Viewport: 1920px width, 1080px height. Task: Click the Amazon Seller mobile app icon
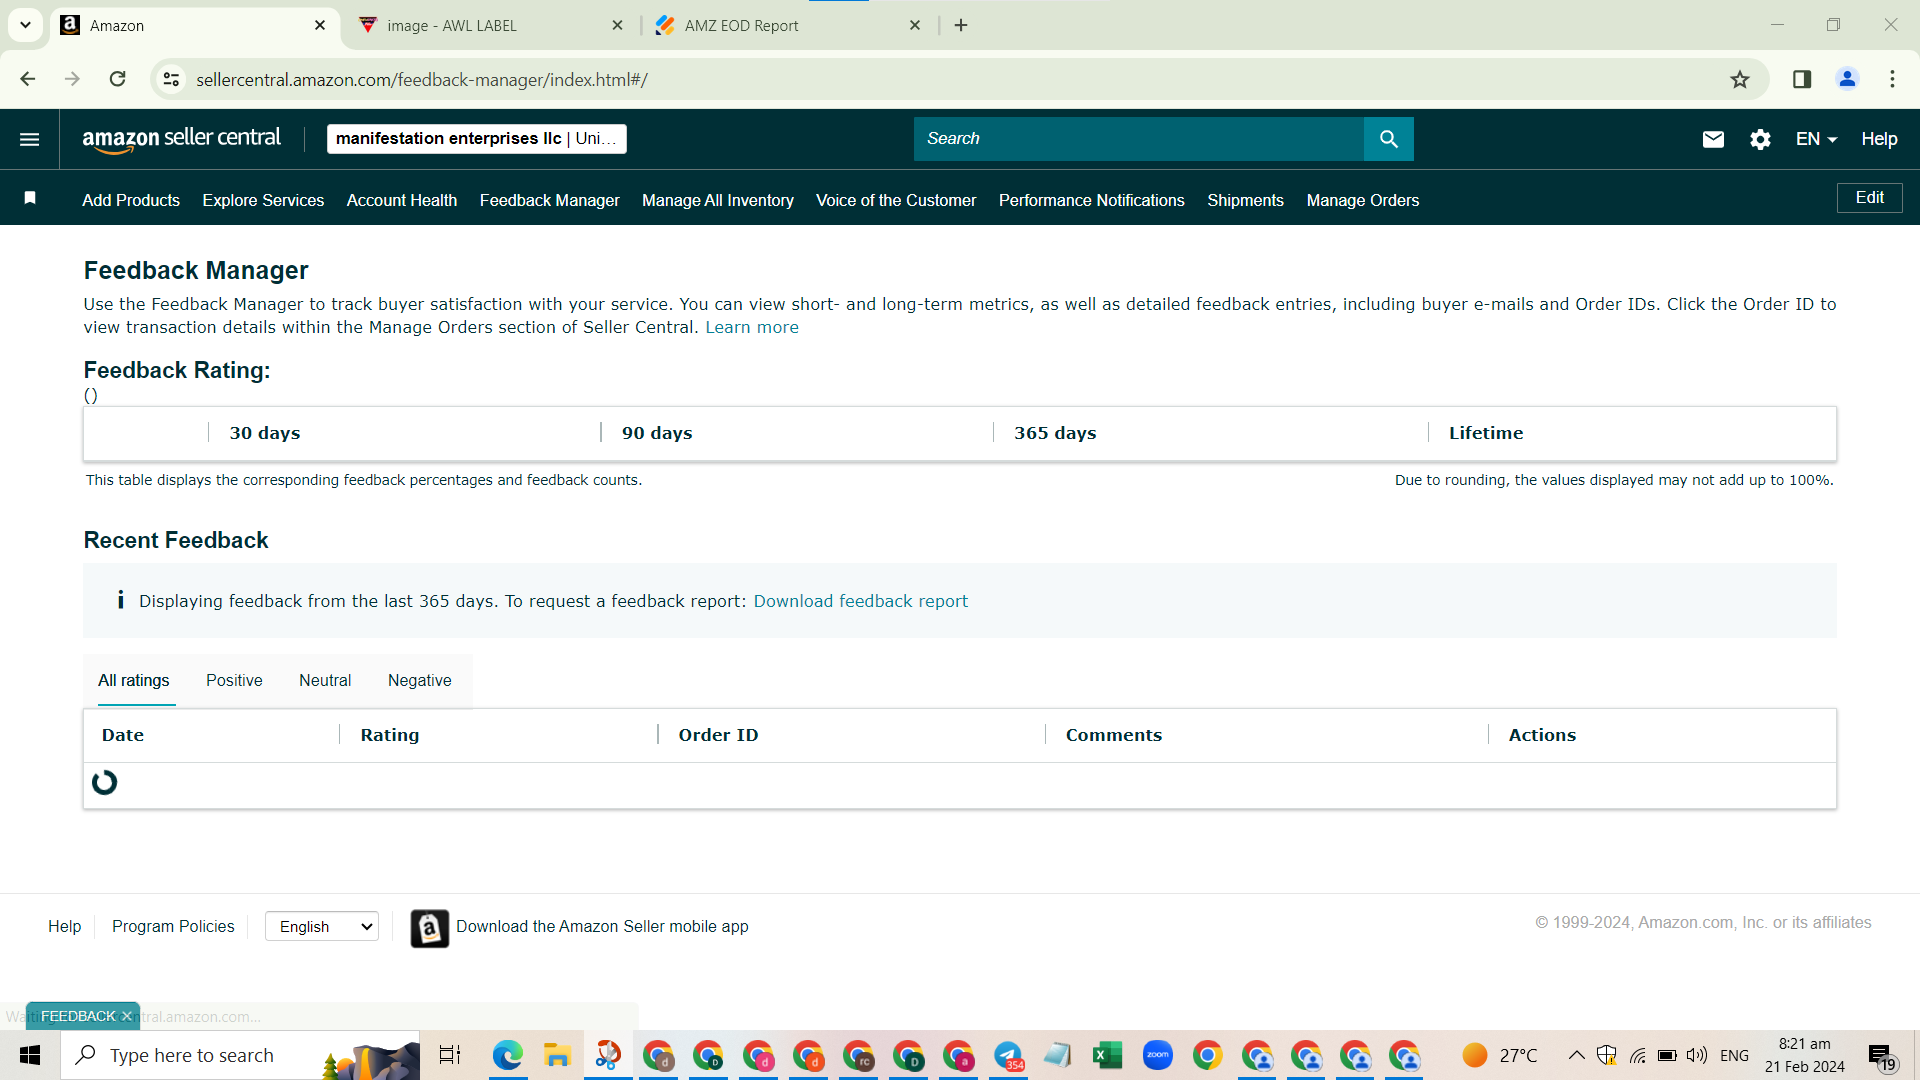[430, 928]
